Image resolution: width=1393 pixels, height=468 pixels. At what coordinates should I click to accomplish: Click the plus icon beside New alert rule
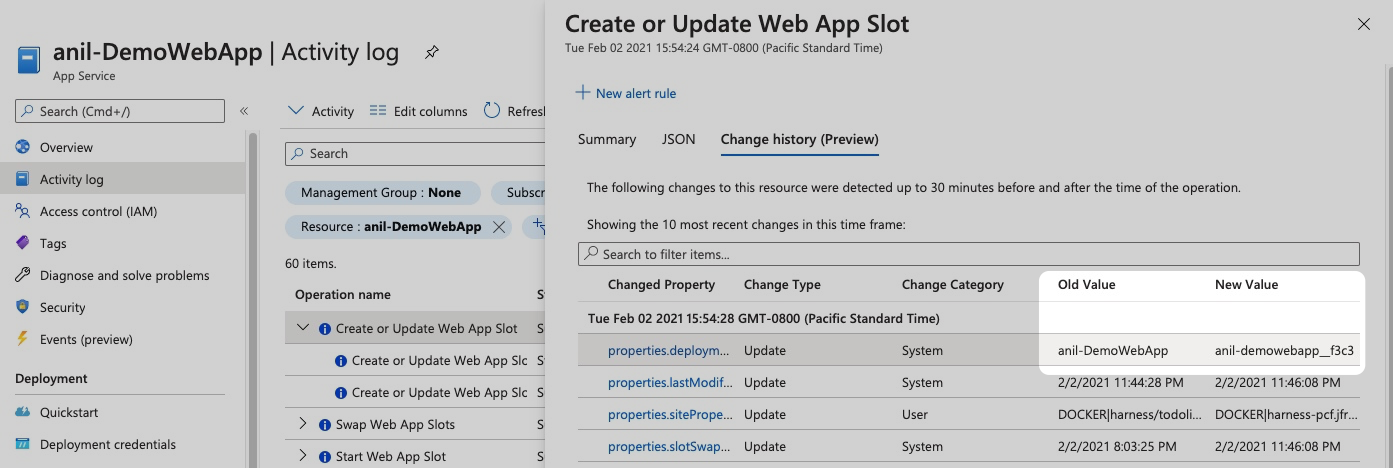click(x=582, y=92)
